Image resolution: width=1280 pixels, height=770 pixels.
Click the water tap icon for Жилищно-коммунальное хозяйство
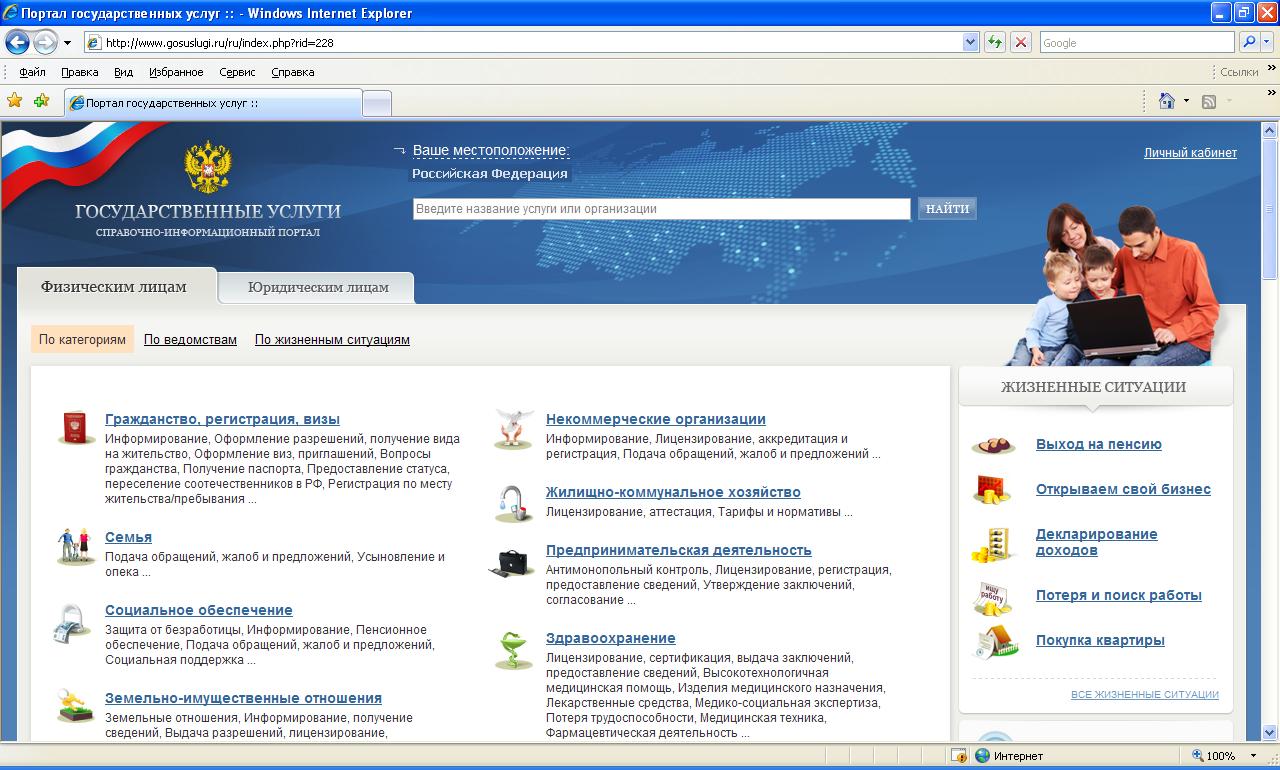(513, 503)
